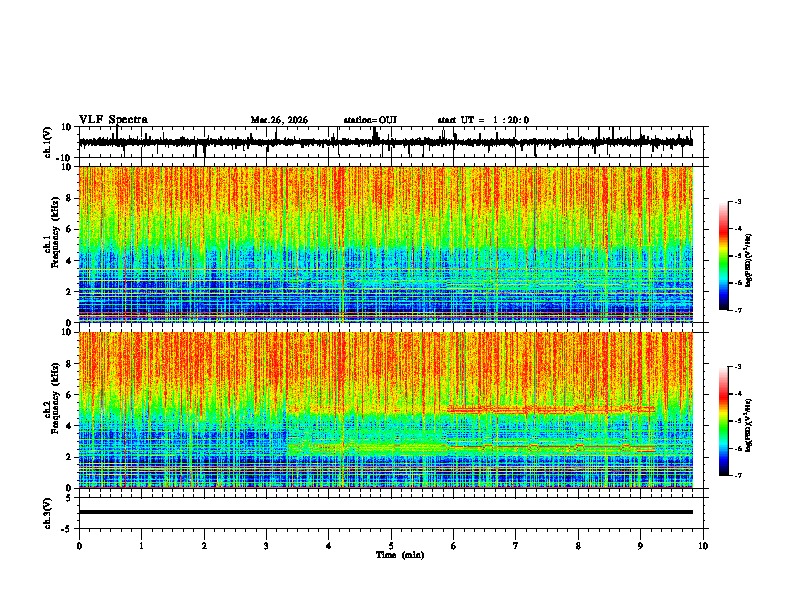792x612 pixels.
Task: Click time axis tick label "9"
Action: pos(640,546)
